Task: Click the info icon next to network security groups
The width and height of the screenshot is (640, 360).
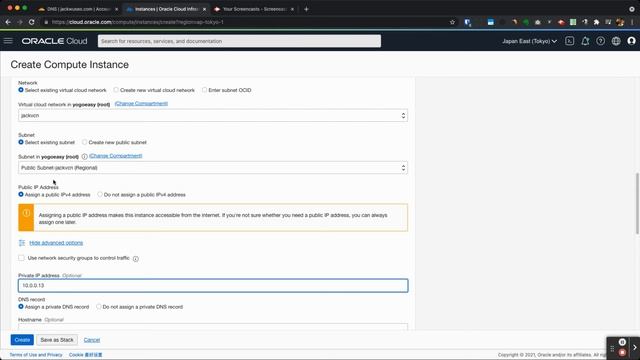Action: pos(136,259)
